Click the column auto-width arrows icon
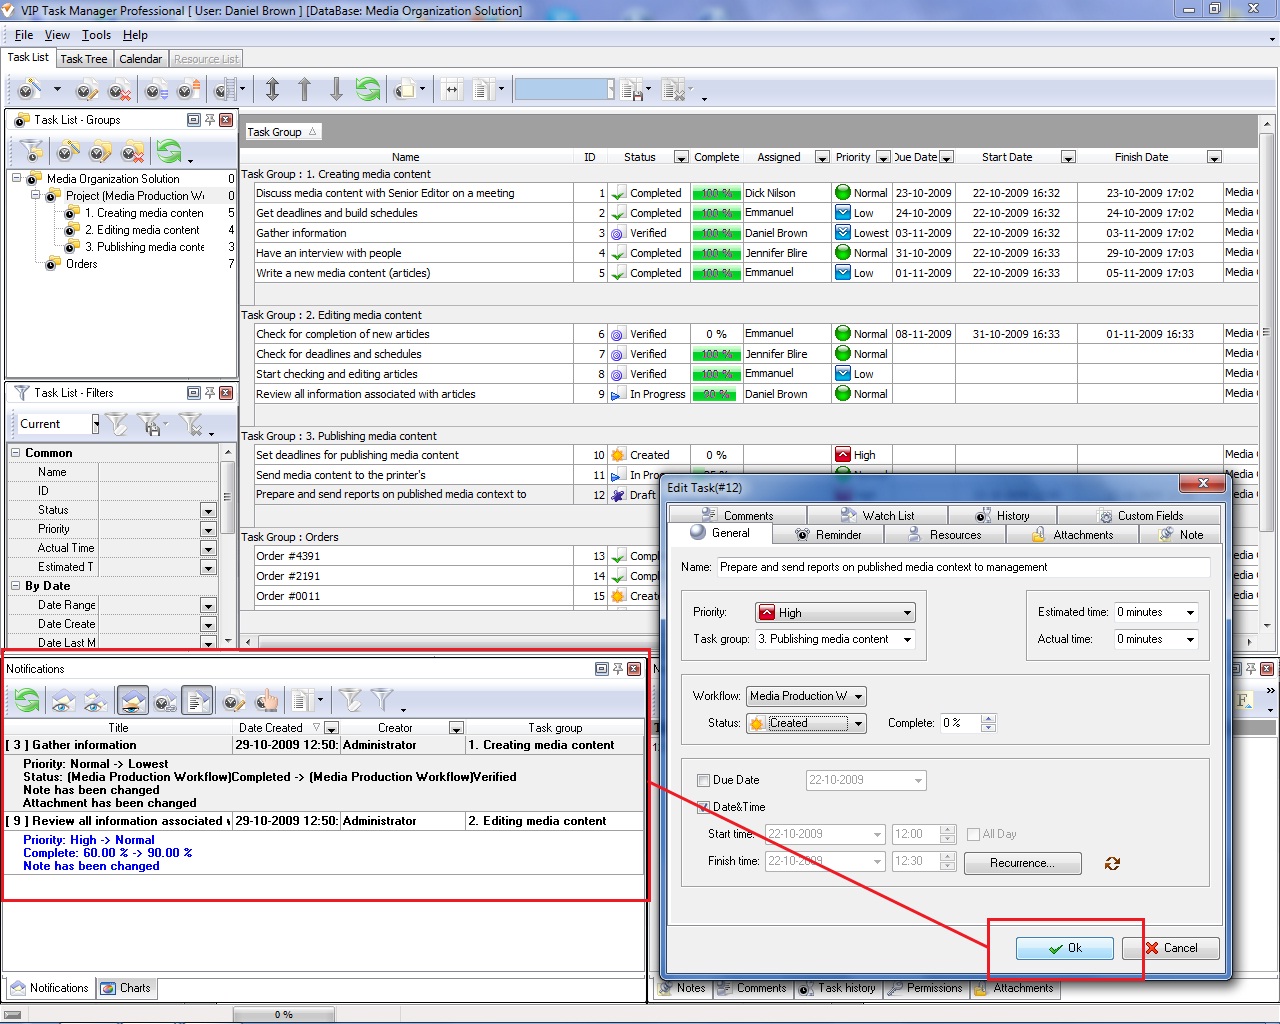Viewport: 1280px width, 1024px height. (x=452, y=90)
